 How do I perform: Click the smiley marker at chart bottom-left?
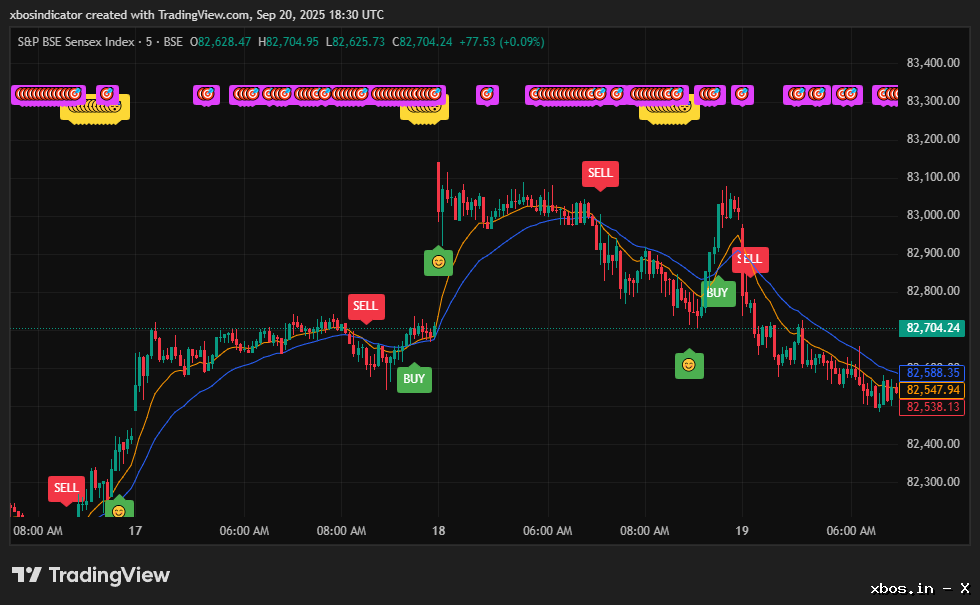click(119, 510)
